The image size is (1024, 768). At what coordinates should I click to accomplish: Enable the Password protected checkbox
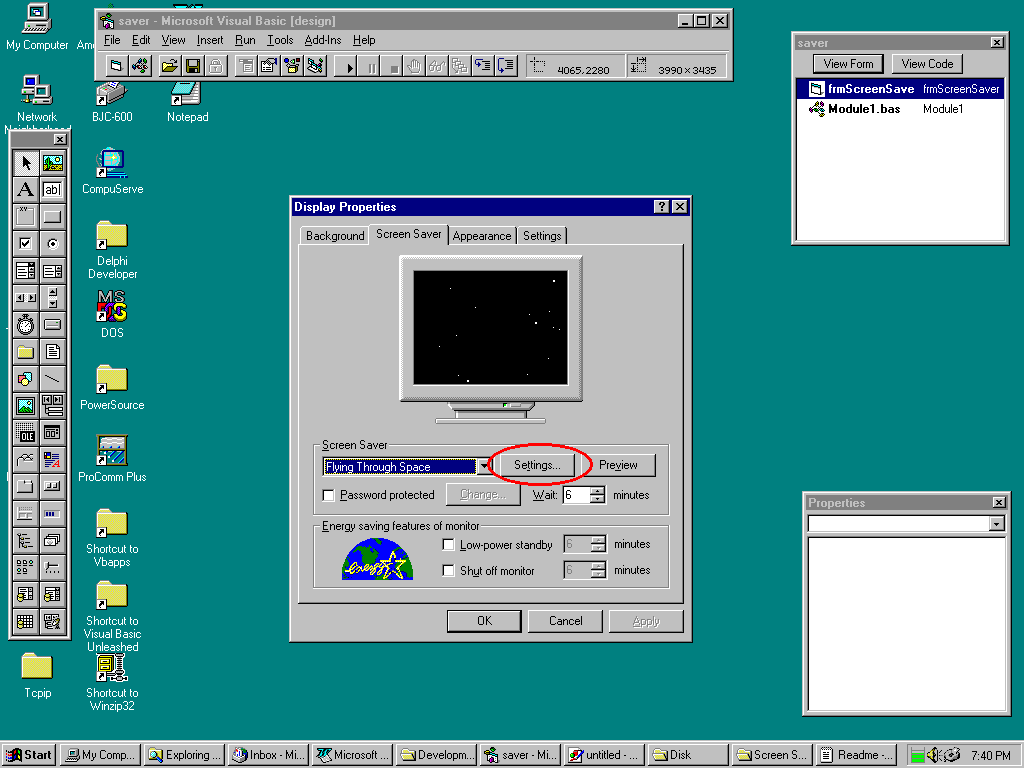point(328,495)
